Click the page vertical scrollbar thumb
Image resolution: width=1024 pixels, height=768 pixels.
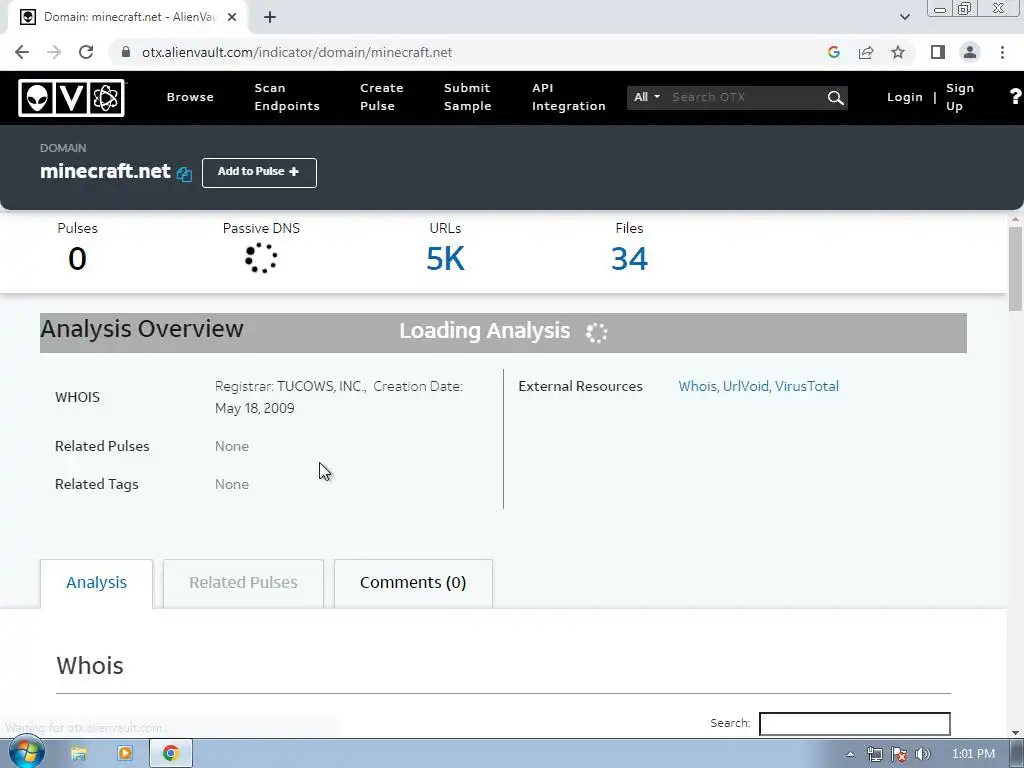pos(1015,269)
